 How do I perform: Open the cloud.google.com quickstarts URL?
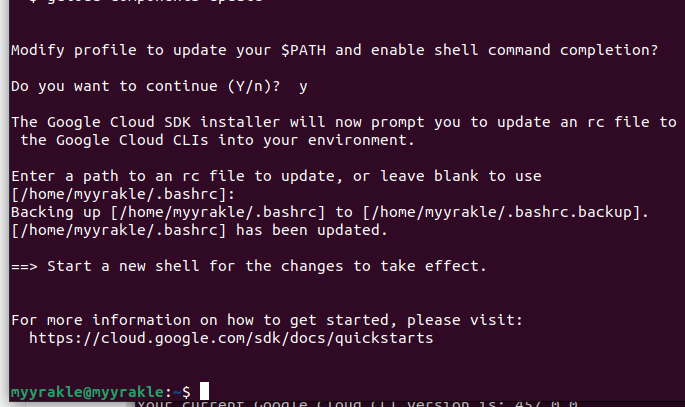(231, 339)
